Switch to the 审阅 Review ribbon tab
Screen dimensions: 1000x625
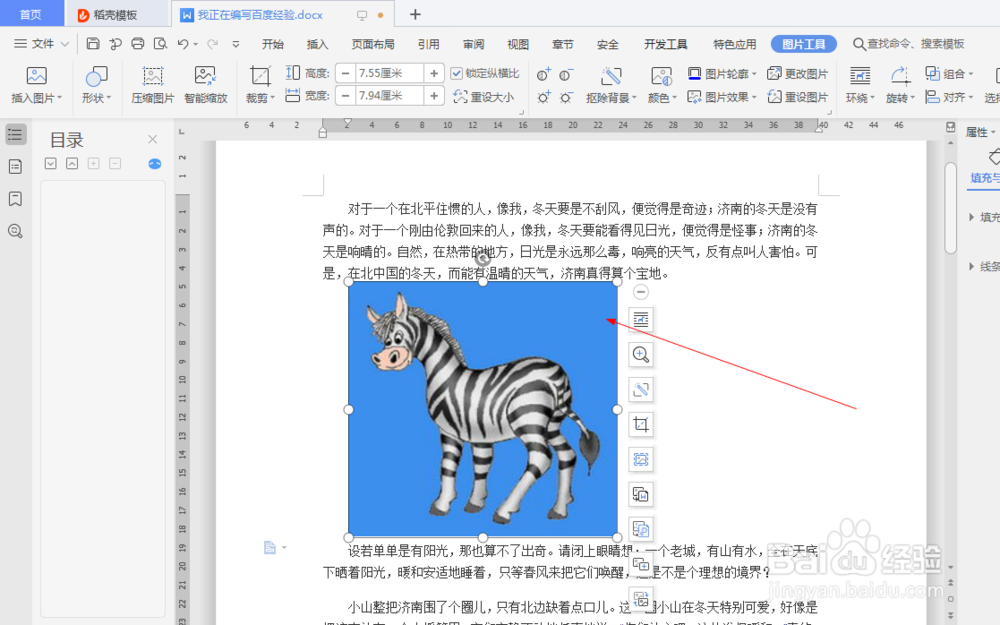point(473,44)
